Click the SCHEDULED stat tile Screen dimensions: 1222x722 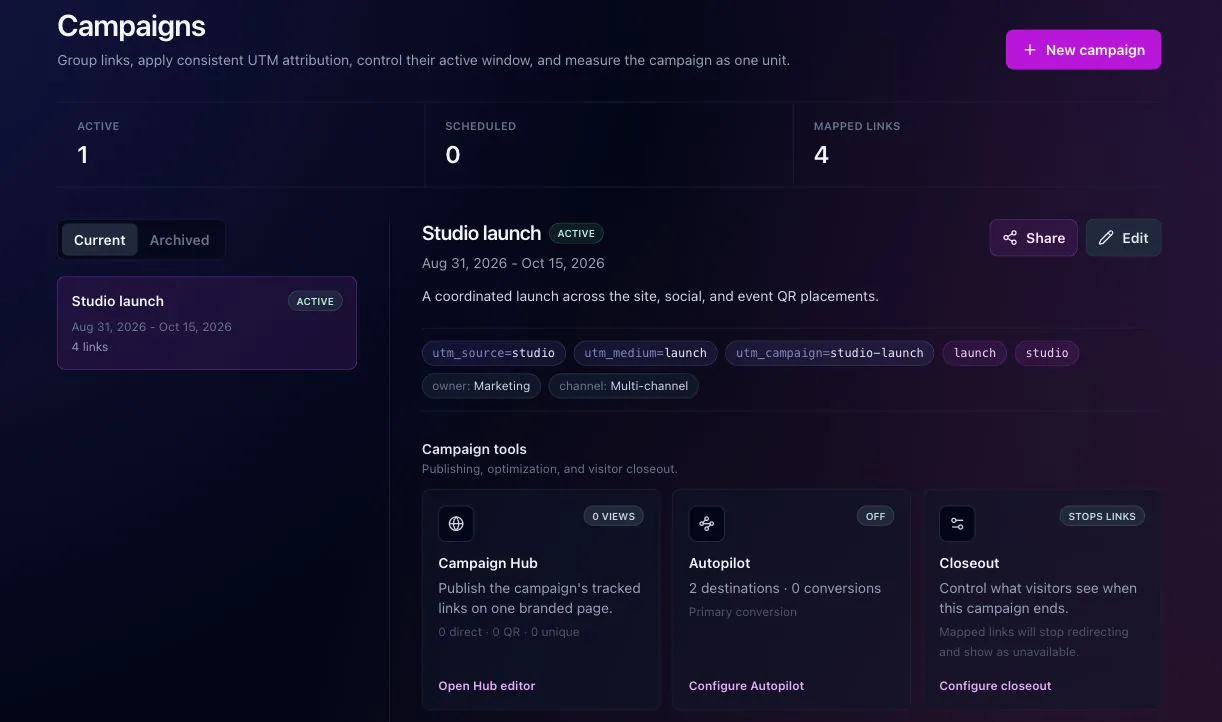609,144
